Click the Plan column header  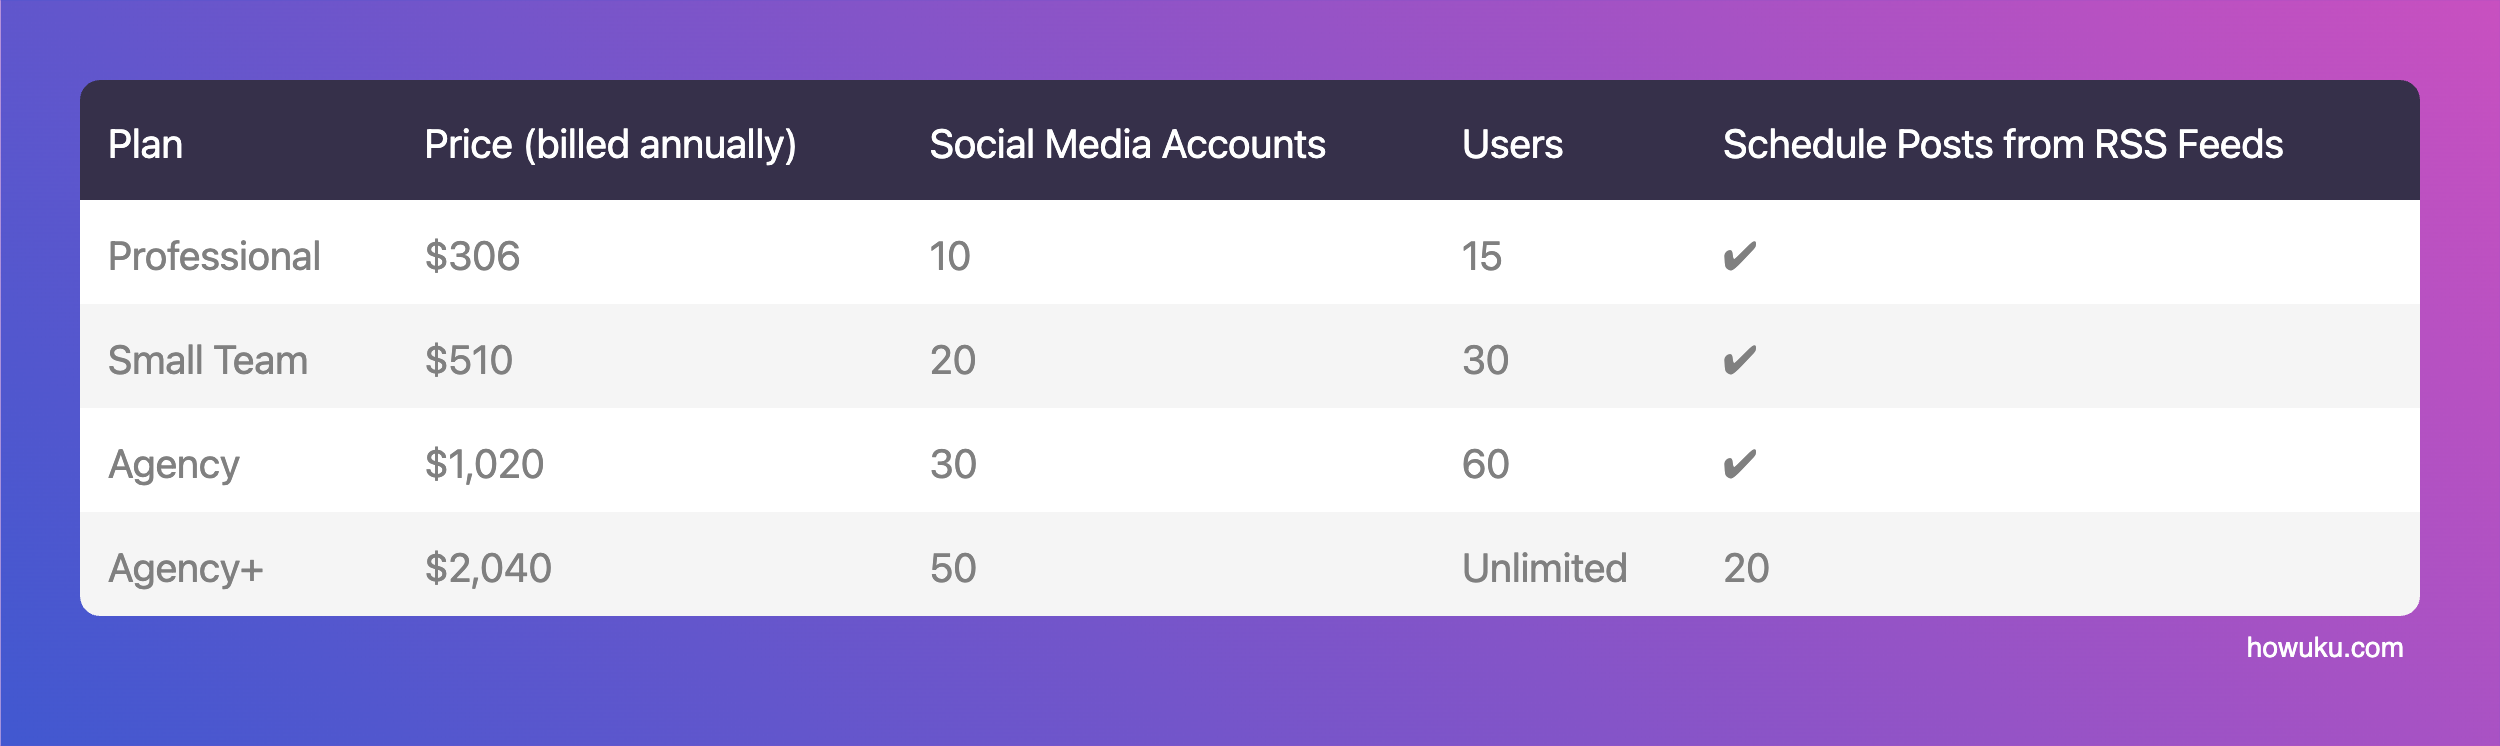pyautogui.click(x=145, y=145)
